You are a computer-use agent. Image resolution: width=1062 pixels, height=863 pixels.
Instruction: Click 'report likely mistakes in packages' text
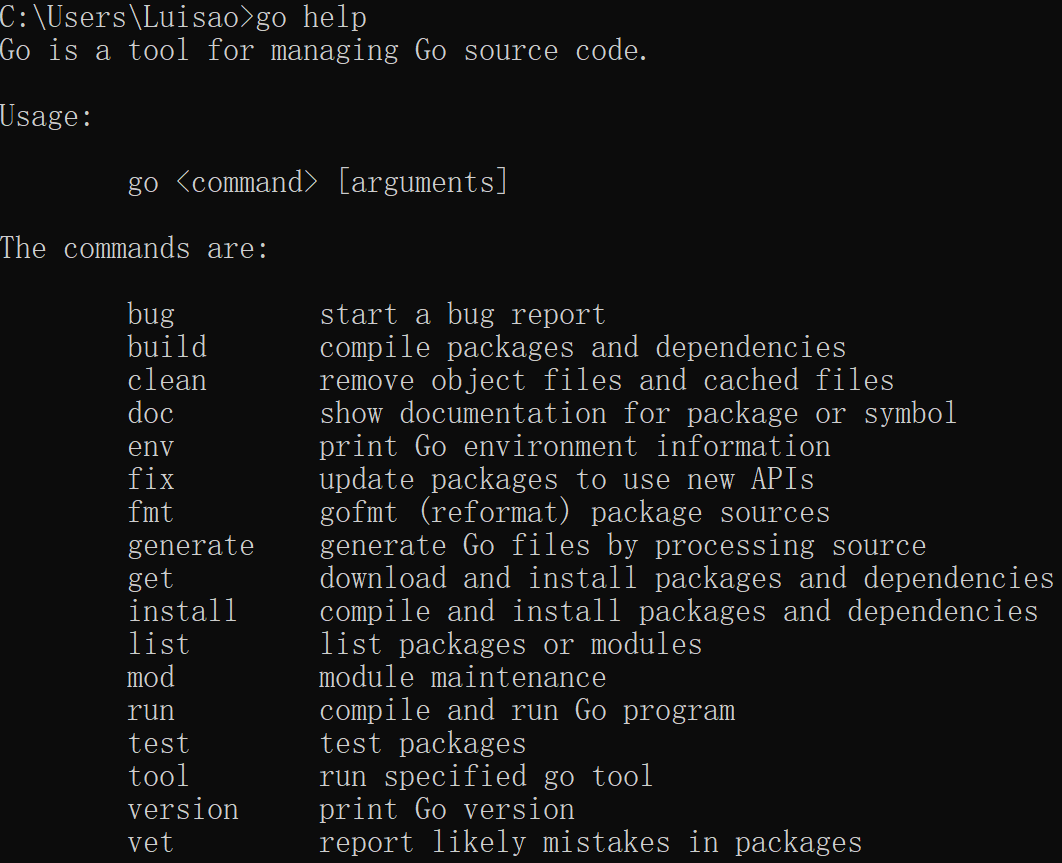click(591, 844)
